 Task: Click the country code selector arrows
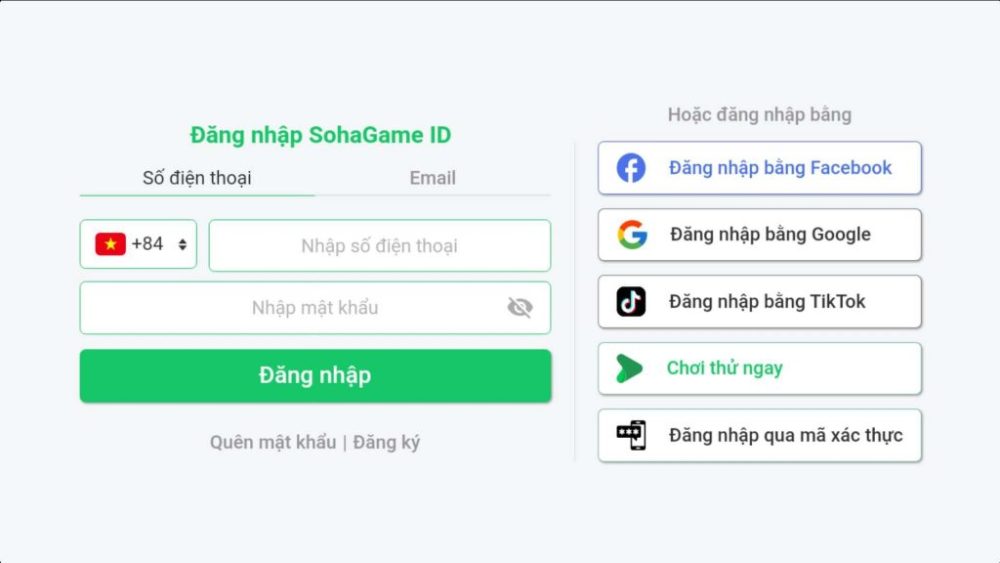coord(182,245)
